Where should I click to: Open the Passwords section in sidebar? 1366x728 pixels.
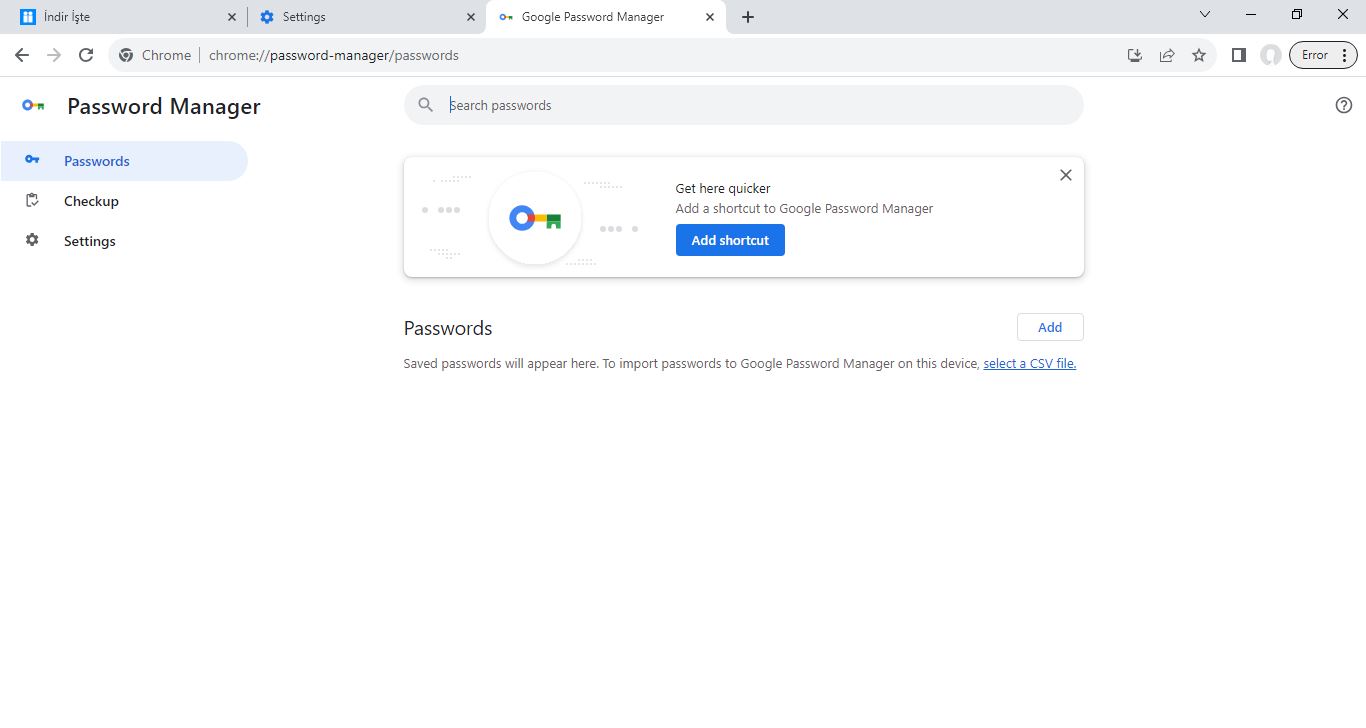[124, 161]
